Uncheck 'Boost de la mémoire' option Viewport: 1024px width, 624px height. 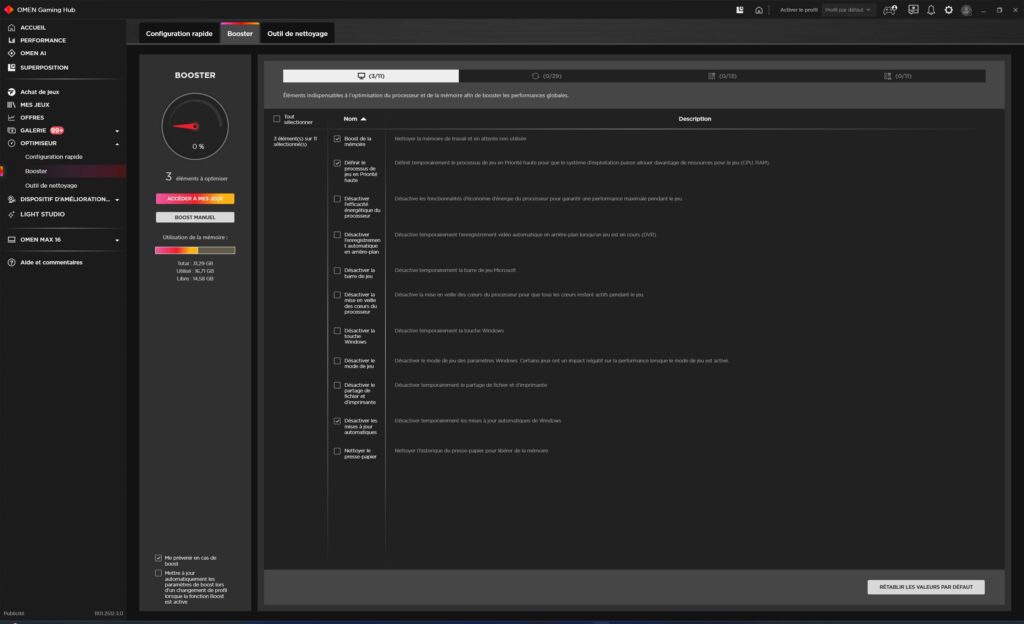click(x=337, y=139)
